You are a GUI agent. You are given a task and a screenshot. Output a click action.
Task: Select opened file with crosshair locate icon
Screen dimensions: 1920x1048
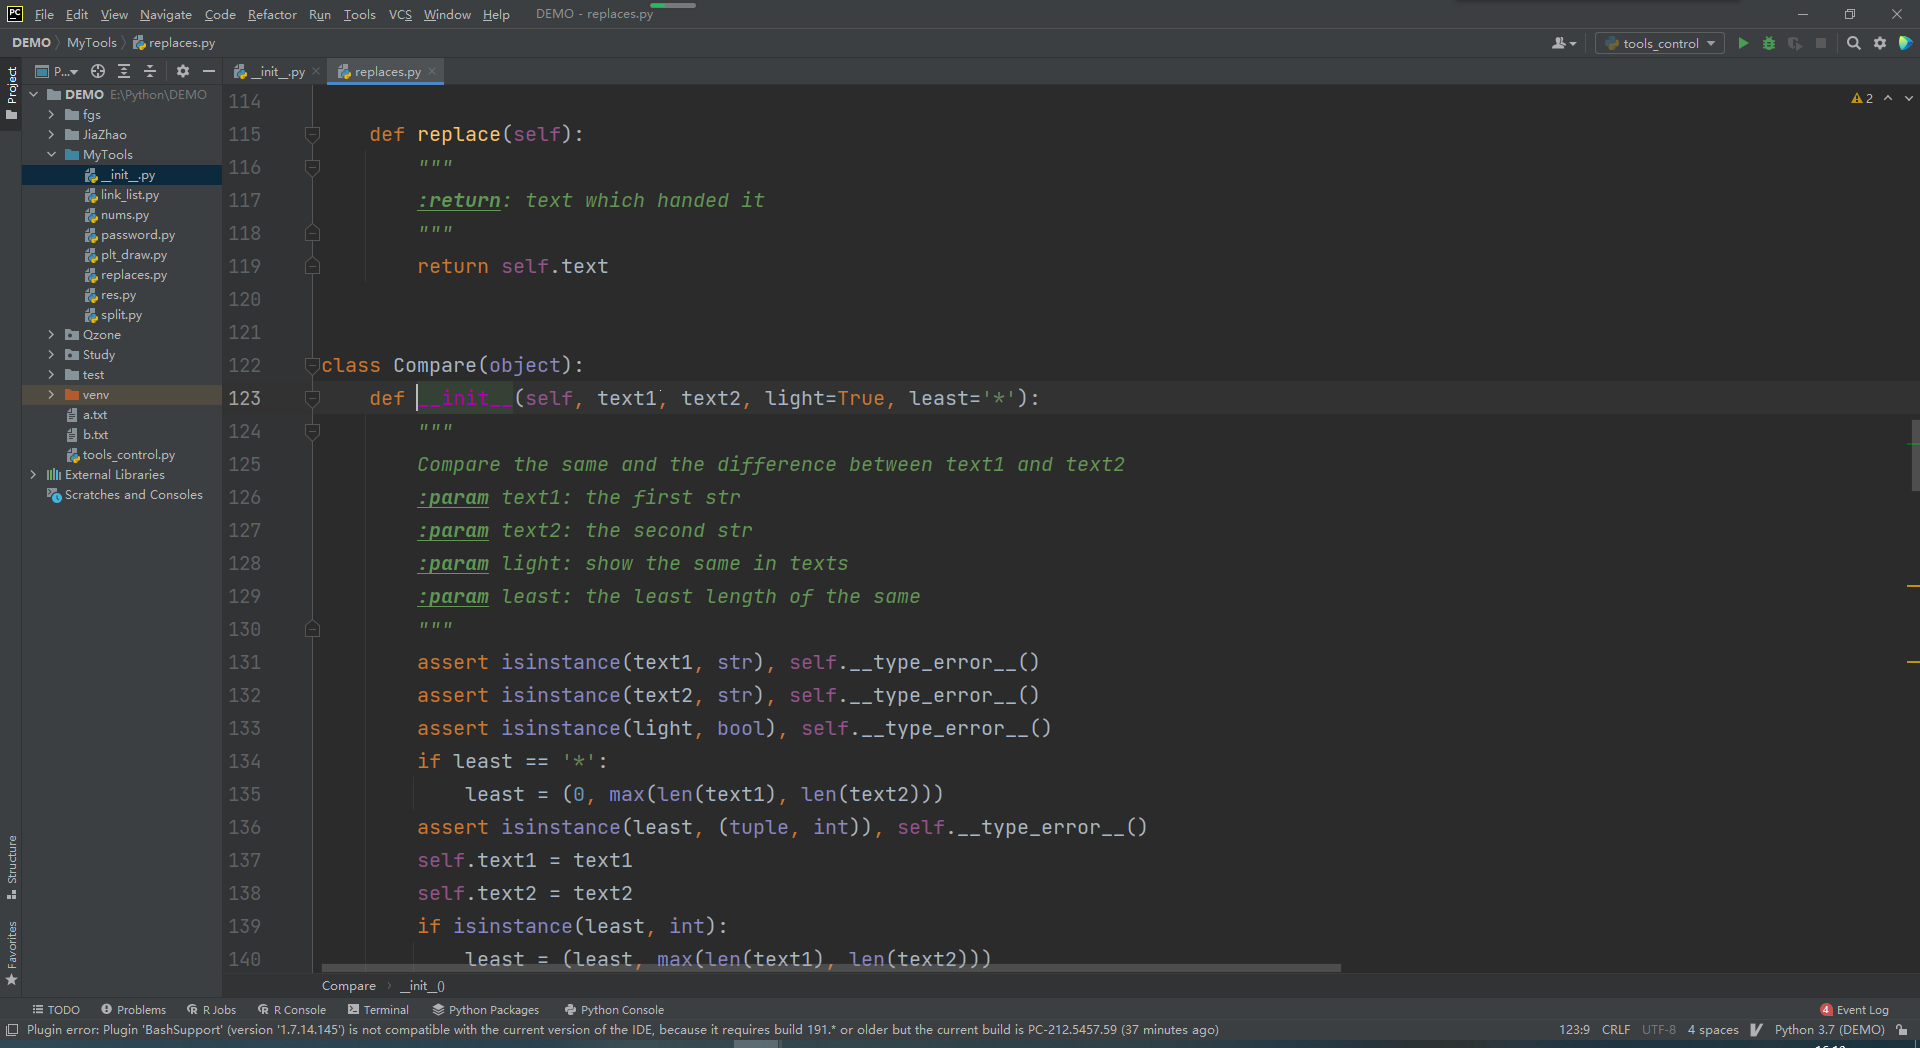point(98,71)
